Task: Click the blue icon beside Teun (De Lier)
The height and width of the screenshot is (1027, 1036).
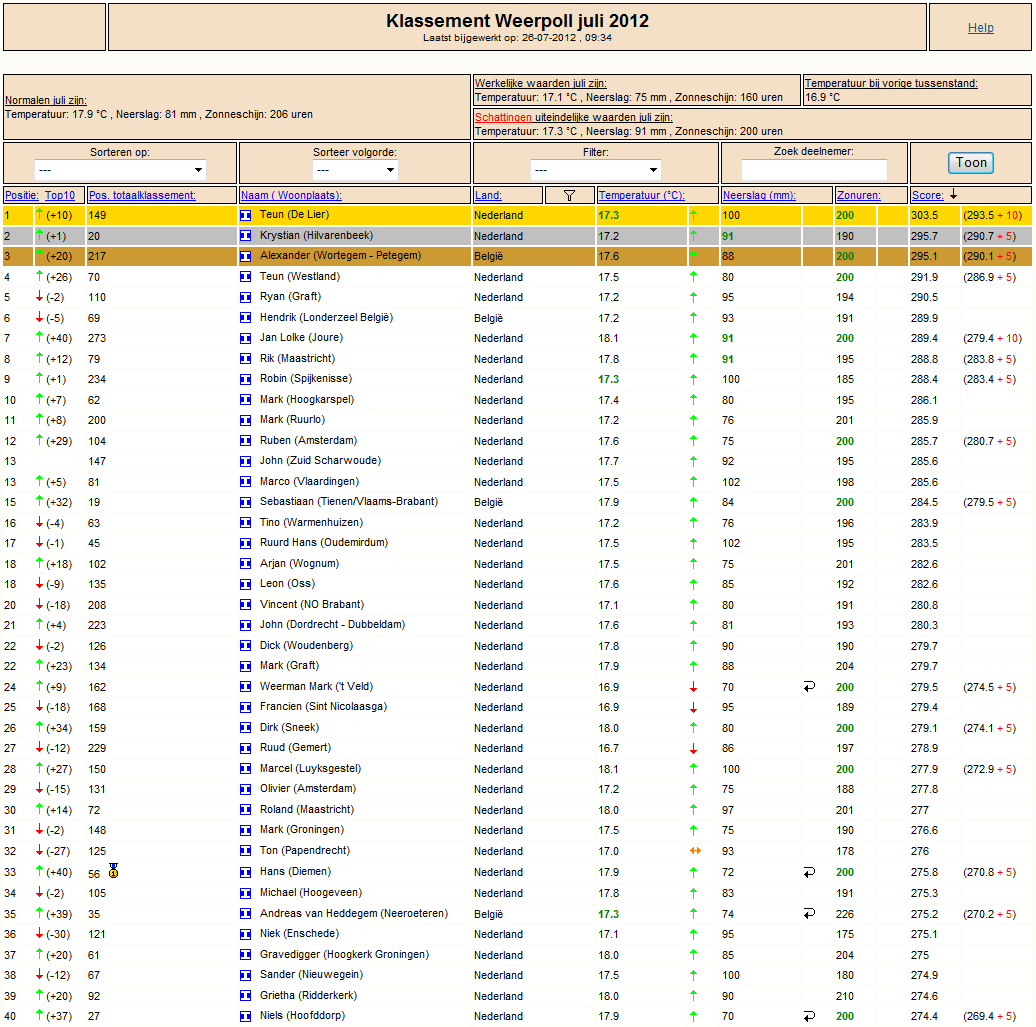Action: pos(245,215)
